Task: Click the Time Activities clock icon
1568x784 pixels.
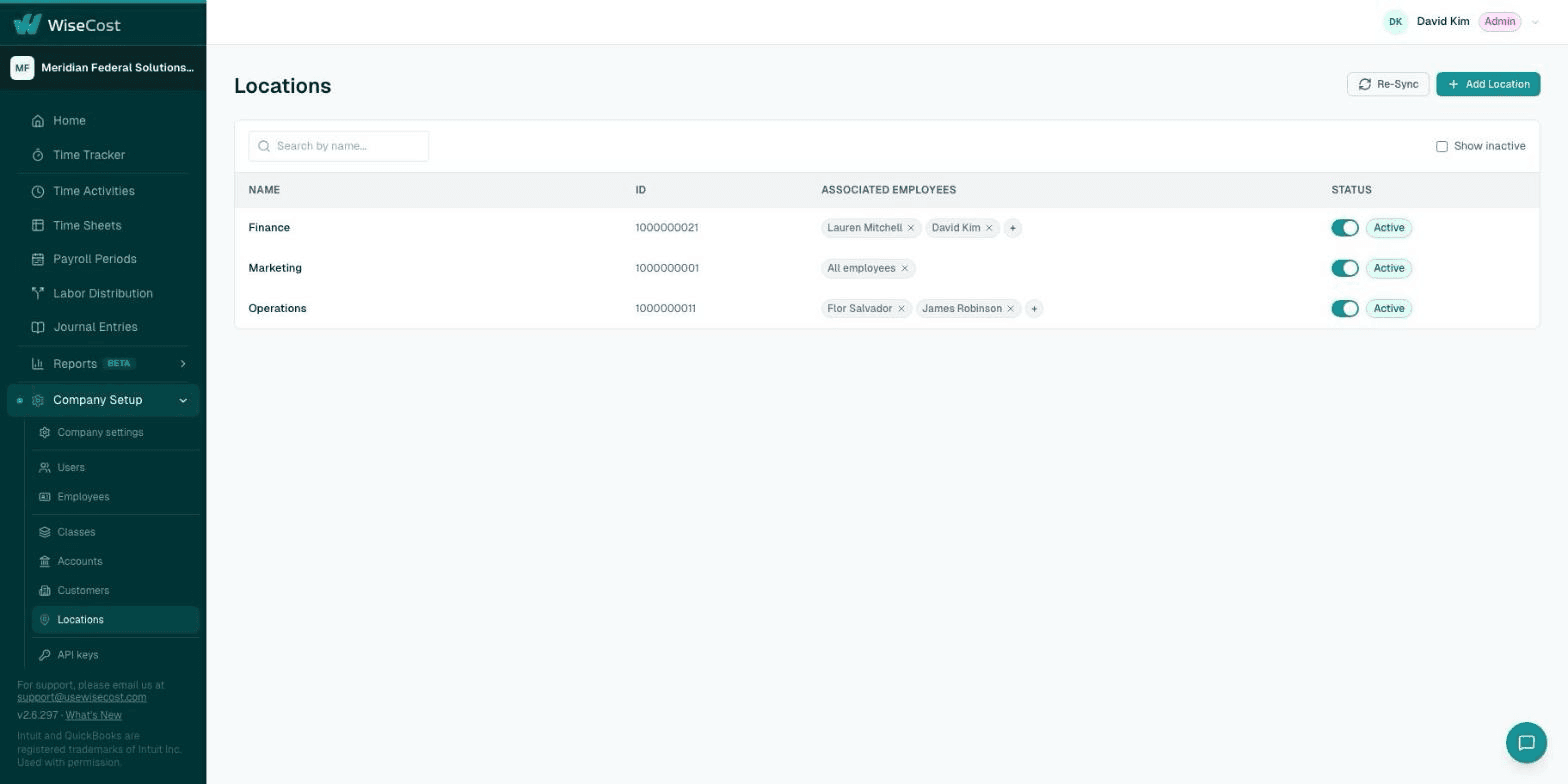Action: point(38,191)
